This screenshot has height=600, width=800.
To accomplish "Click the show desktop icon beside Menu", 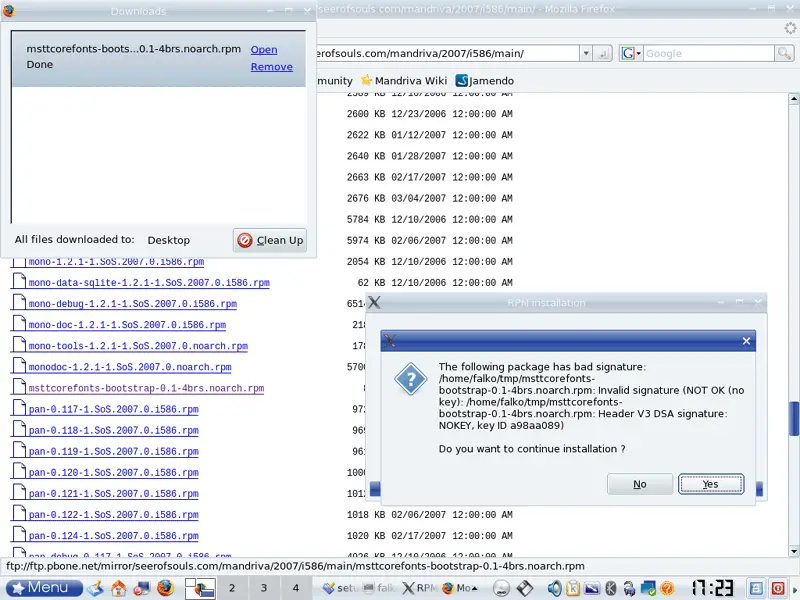I will (x=95, y=588).
